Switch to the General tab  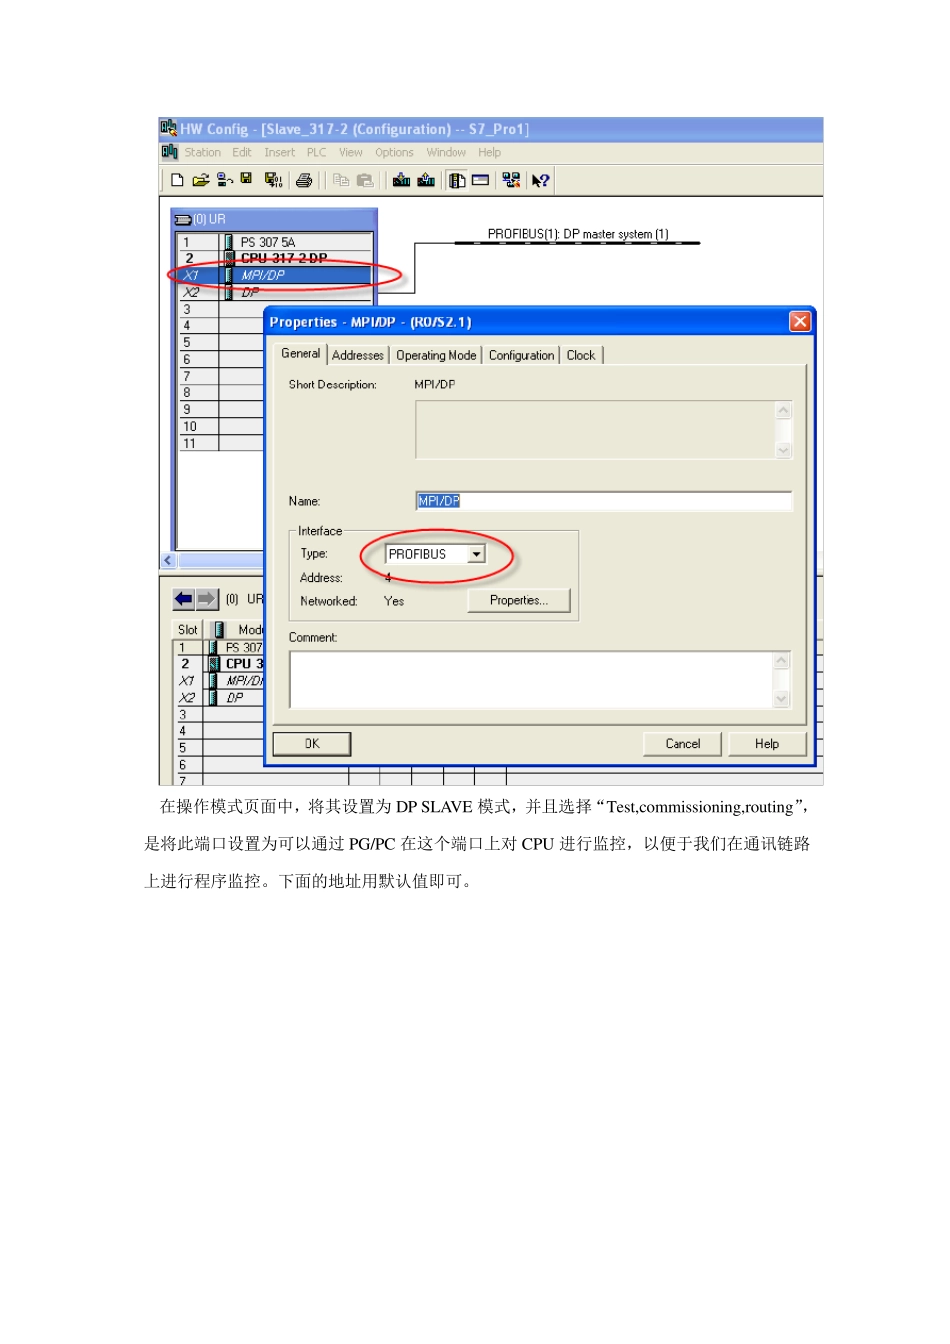pyautogui.click(x=300, y=354)
